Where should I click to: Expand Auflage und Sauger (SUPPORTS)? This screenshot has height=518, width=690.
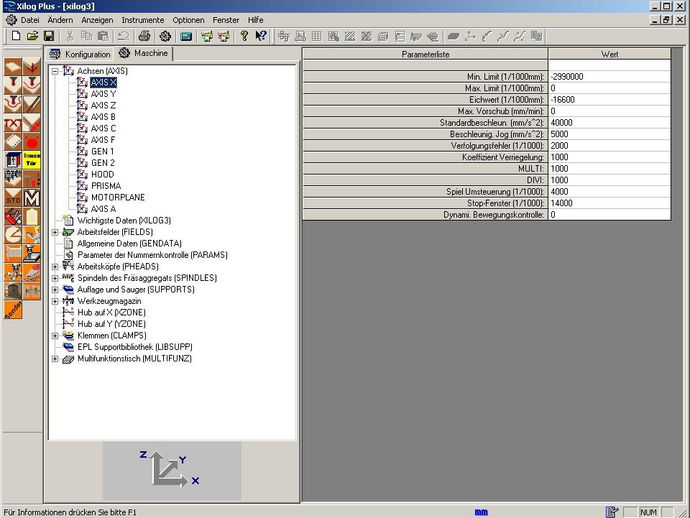pyautogui.click(x=55, y=290)
